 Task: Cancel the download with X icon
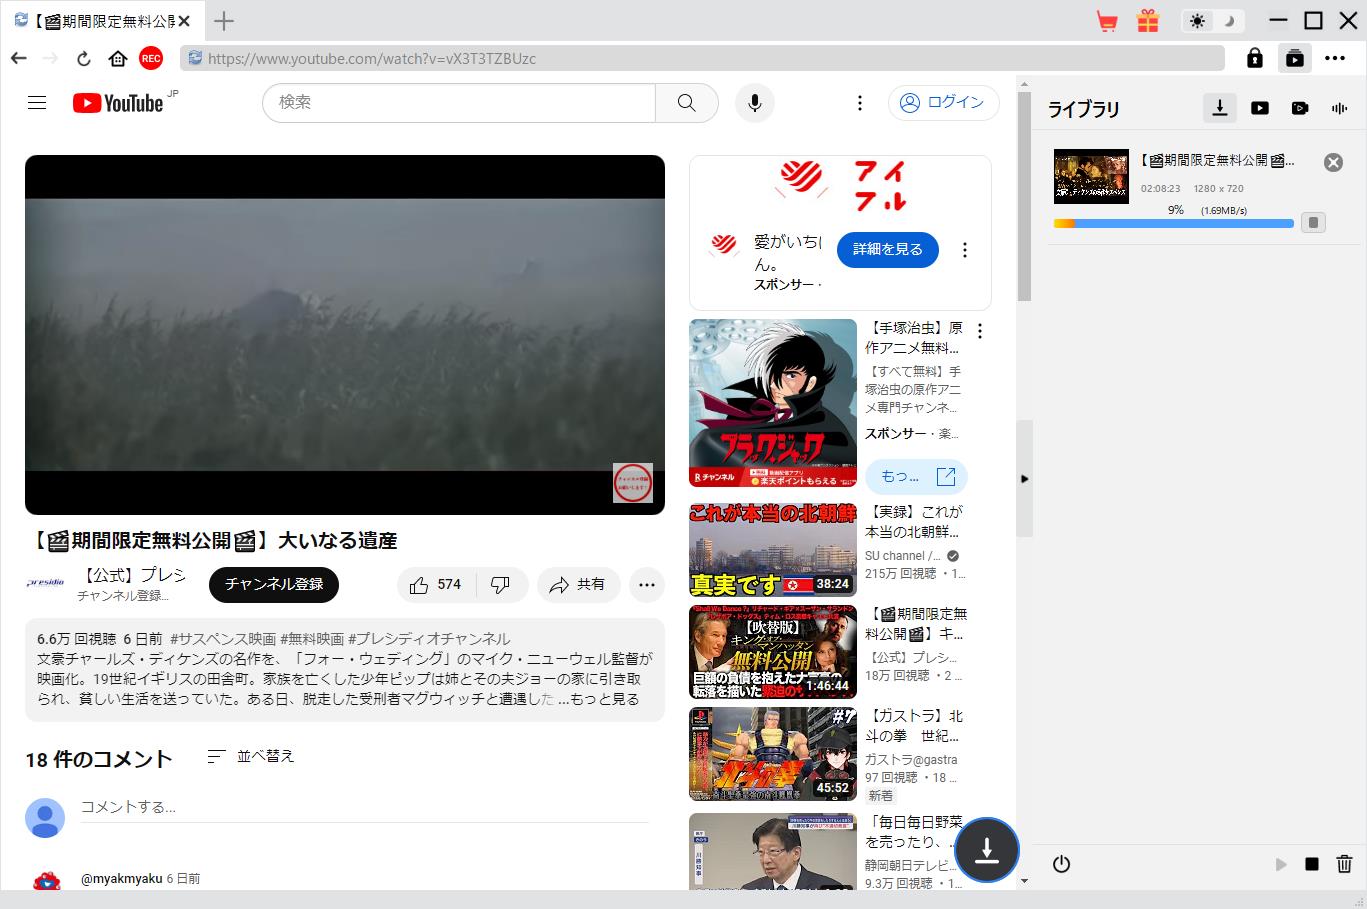[1333, 162]
